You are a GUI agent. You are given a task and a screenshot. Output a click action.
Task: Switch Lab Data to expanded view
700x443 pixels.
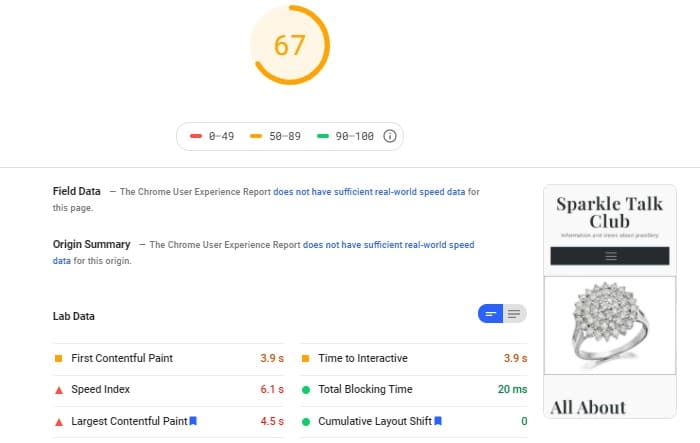[x=514, y=313]
